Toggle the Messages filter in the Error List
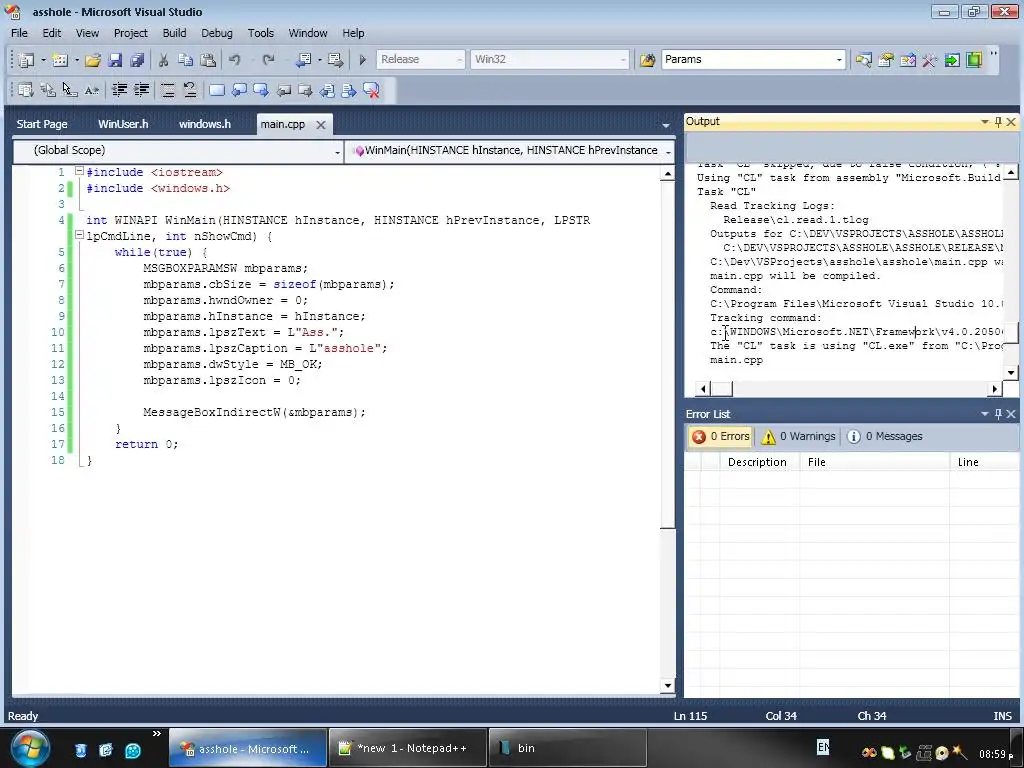1024x768 pixels. (884, 436)
